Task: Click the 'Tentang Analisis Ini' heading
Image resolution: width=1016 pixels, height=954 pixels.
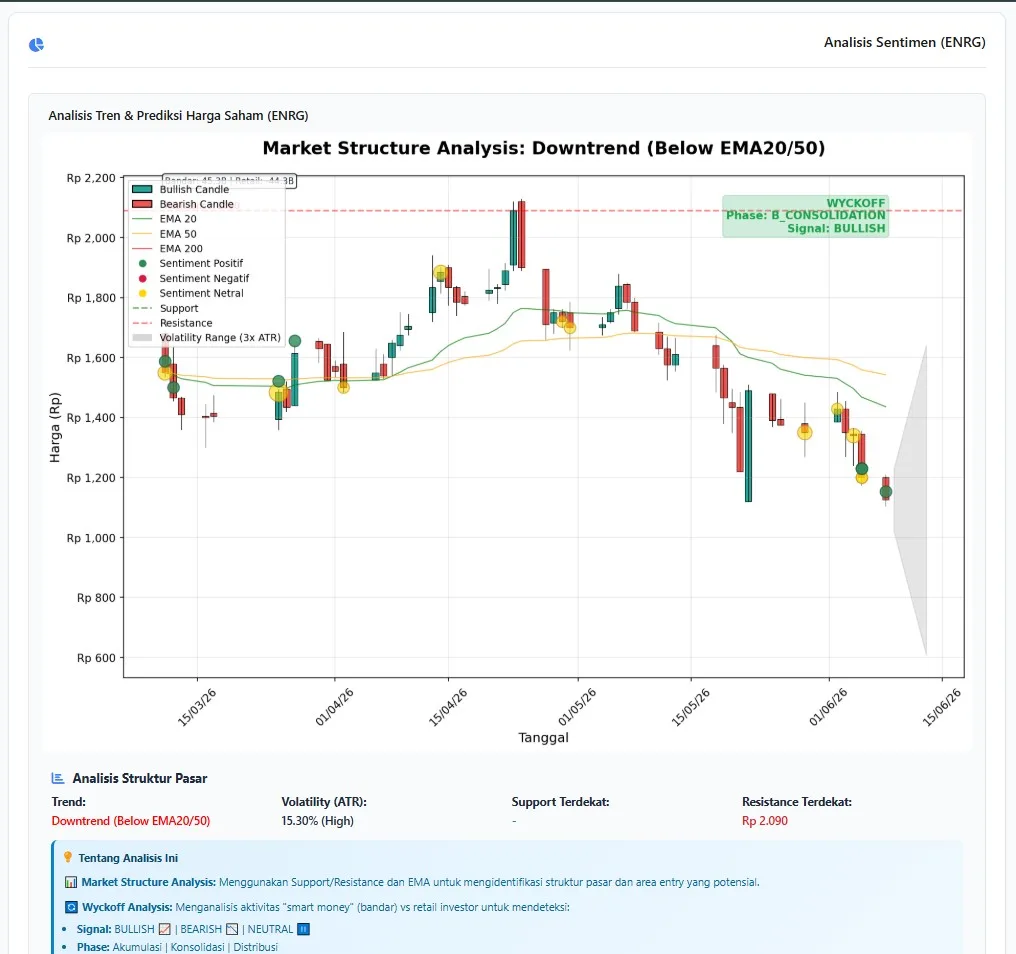Action: point(128,858)
